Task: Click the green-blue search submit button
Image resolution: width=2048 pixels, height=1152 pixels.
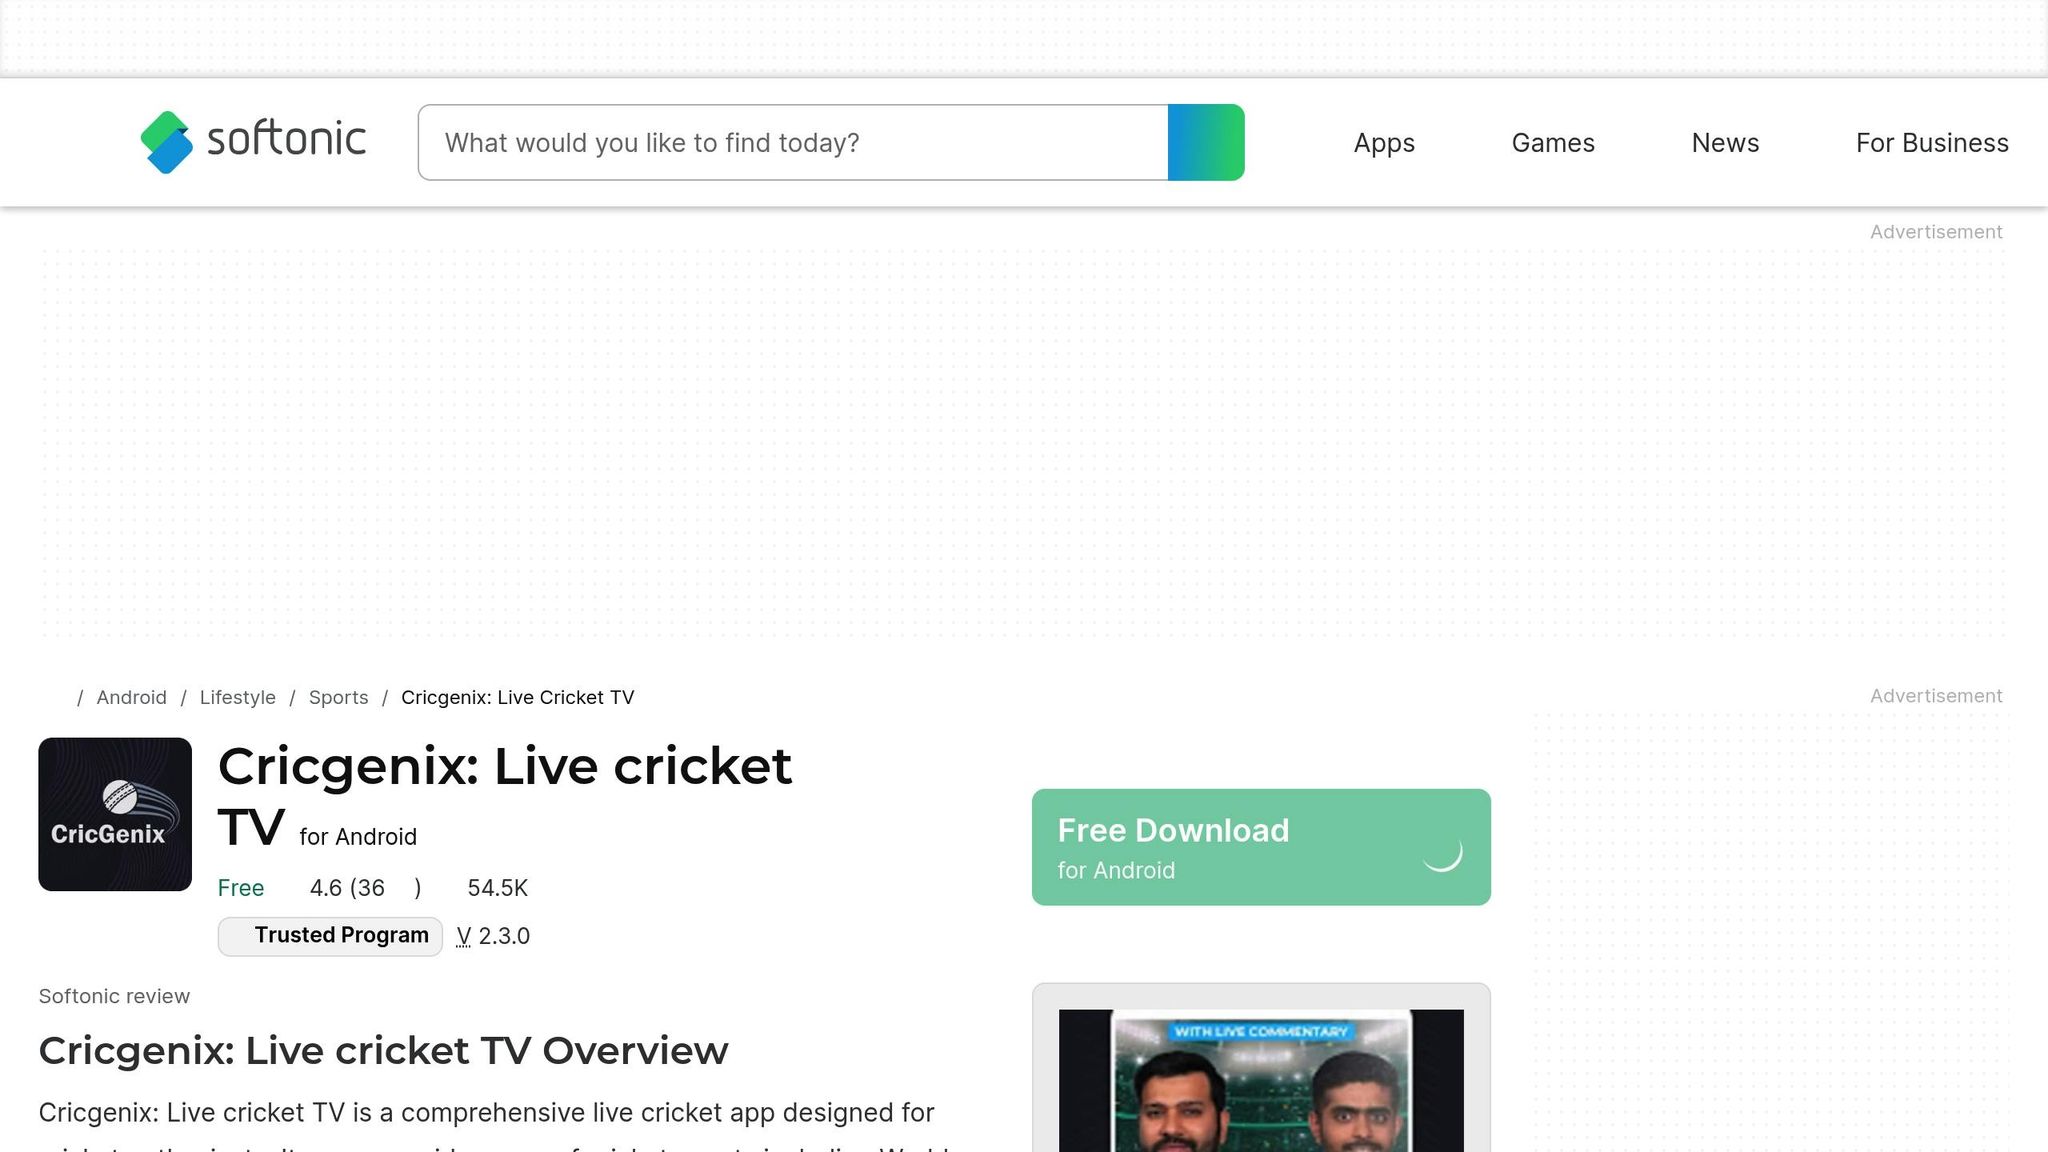Action: coord(1206,142)
